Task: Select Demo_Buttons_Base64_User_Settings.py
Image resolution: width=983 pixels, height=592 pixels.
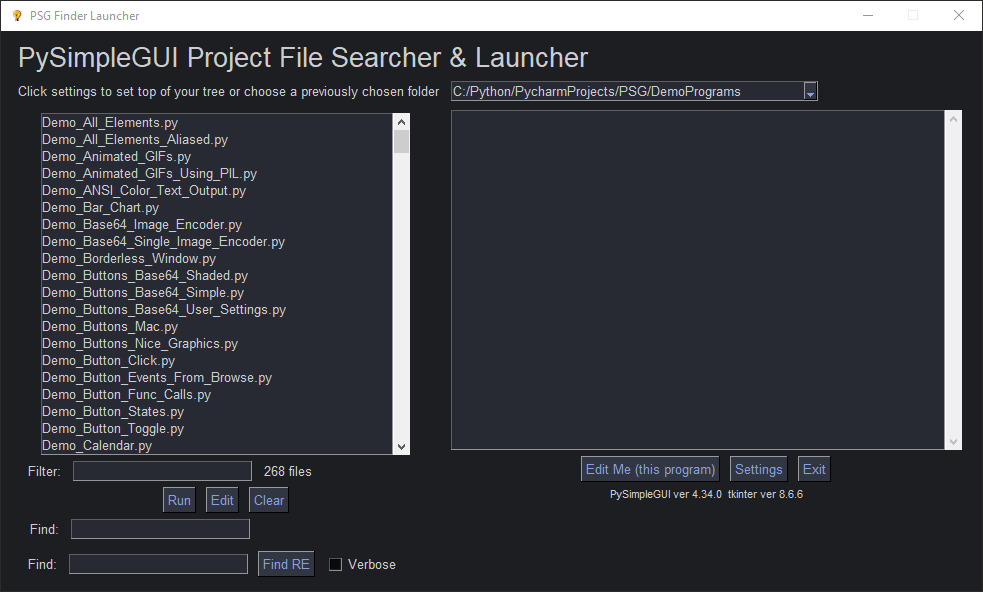Action: 217,310
